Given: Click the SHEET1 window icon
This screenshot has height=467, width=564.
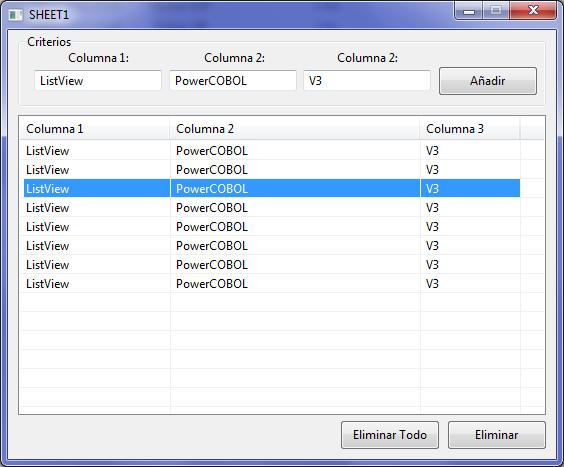Looking at the screenshot, I should pos(15,15).
